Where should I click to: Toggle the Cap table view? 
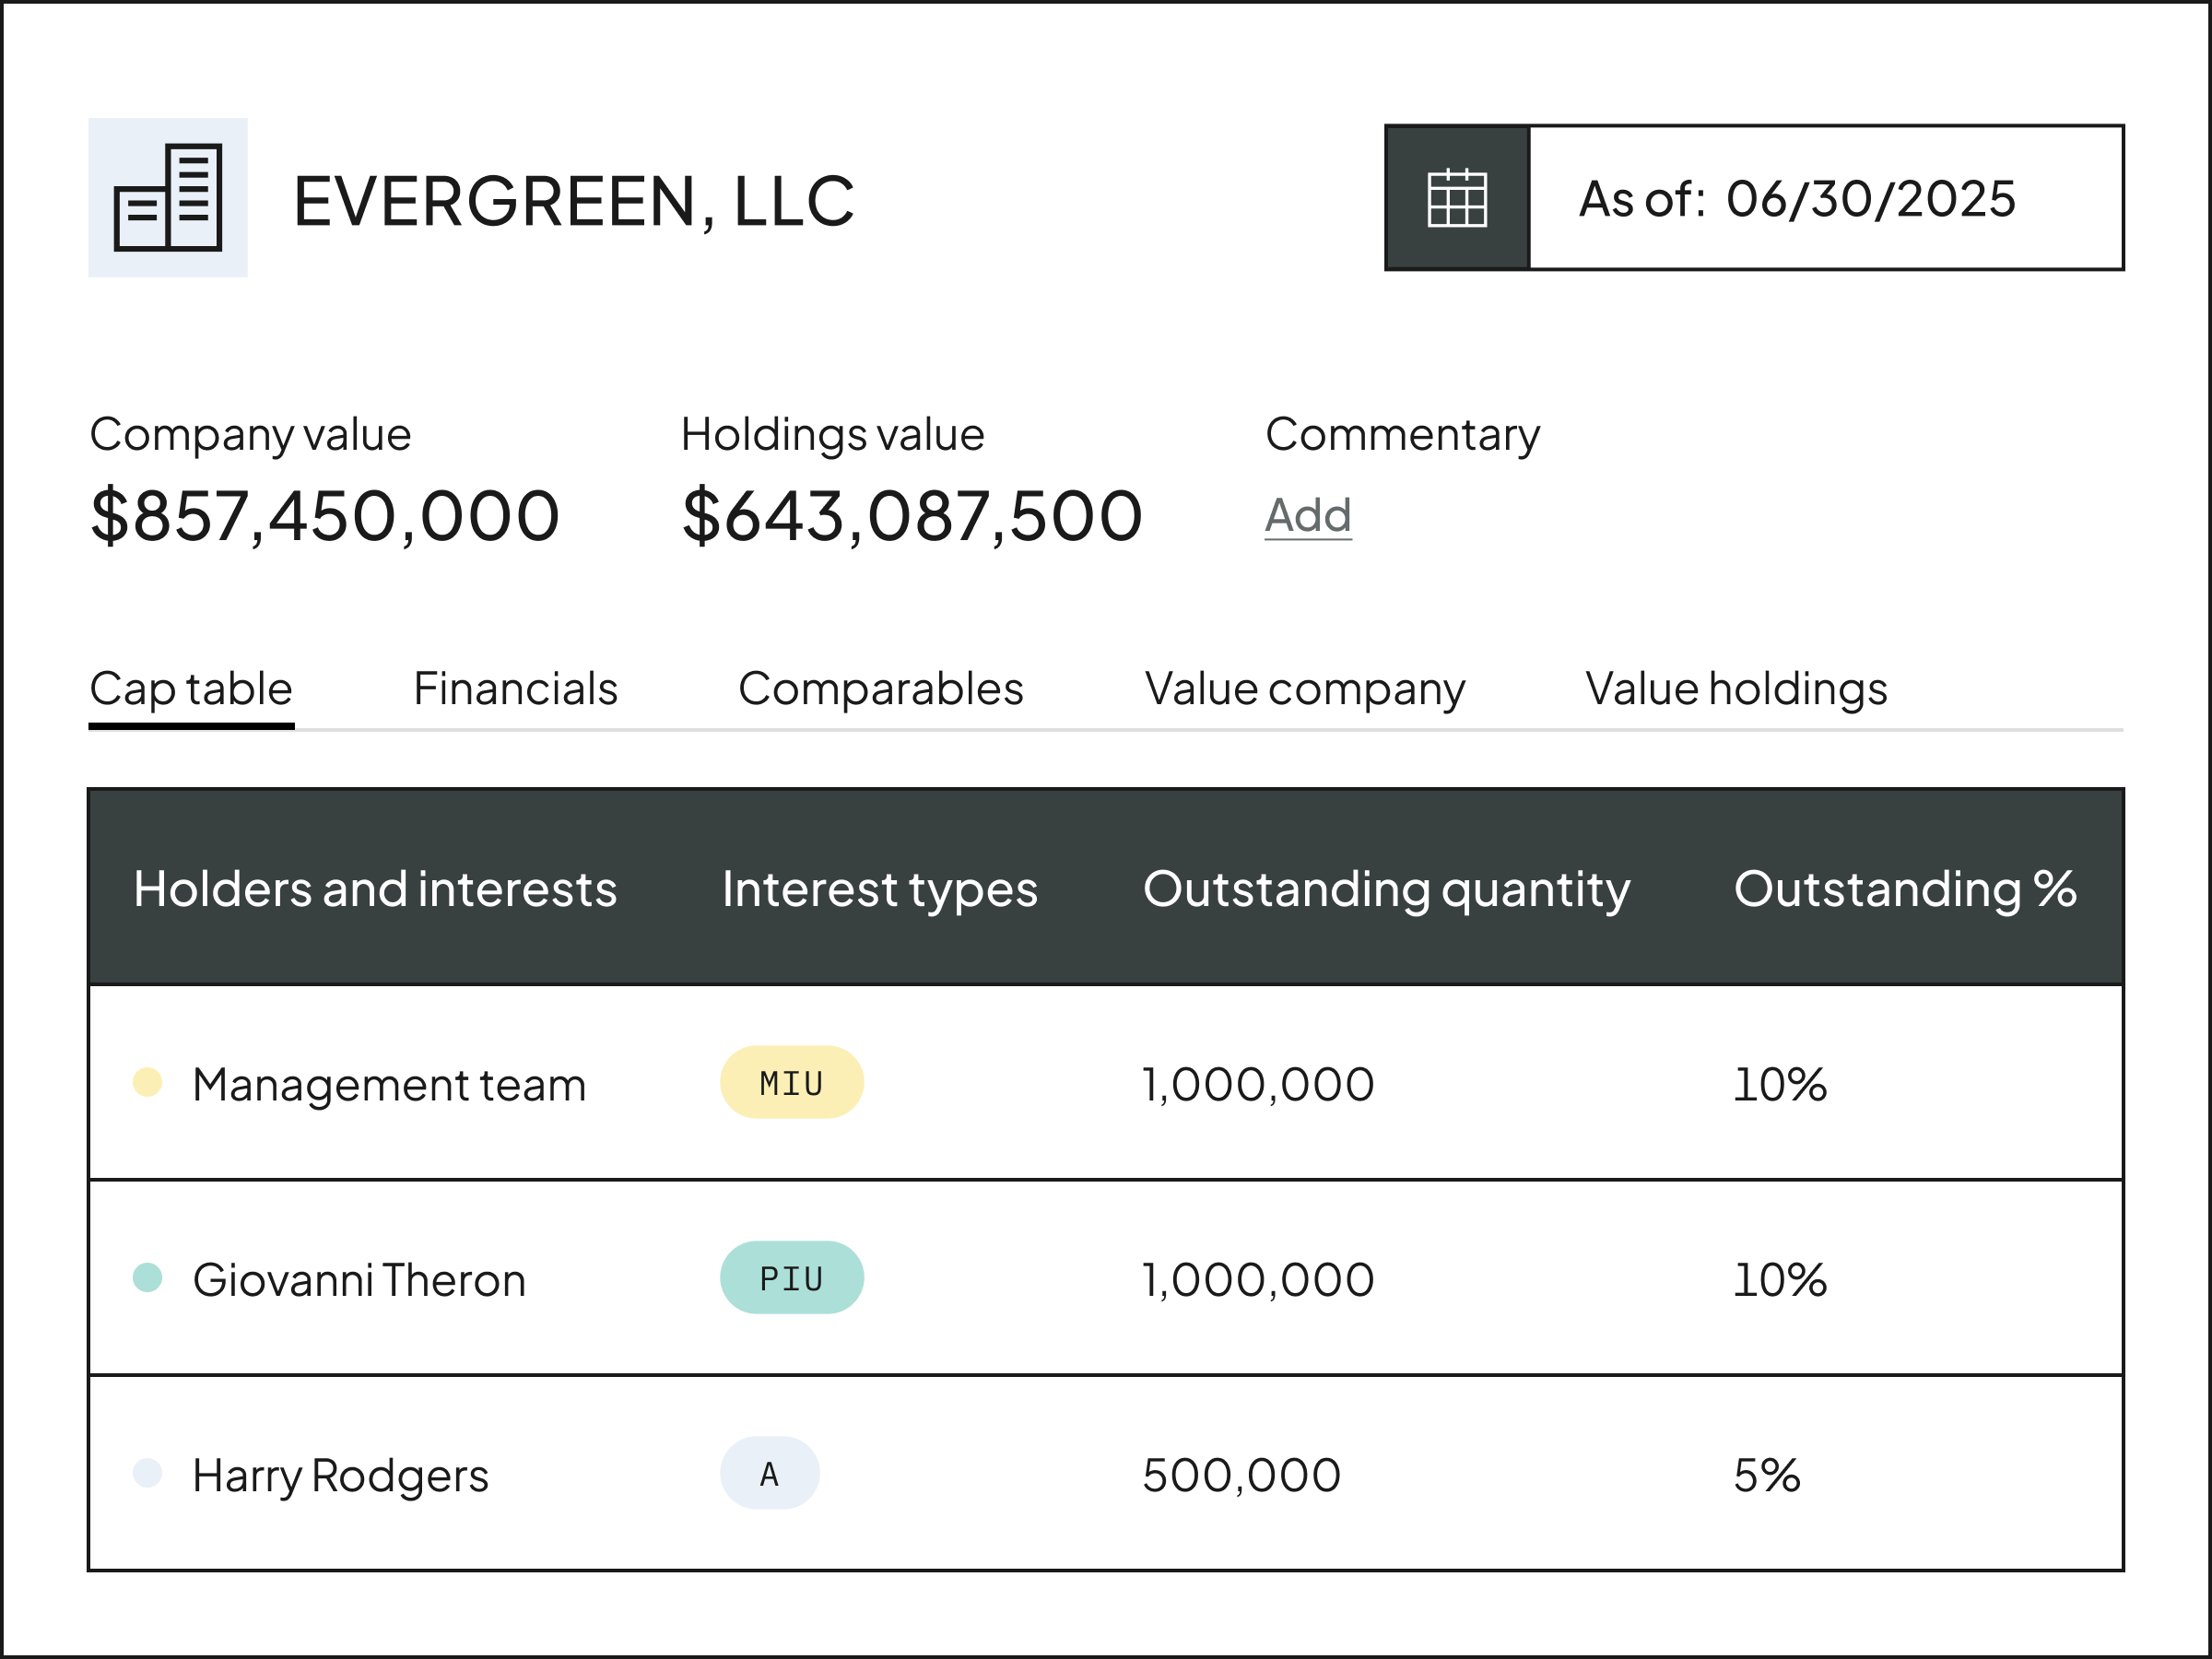coord(189,688)
